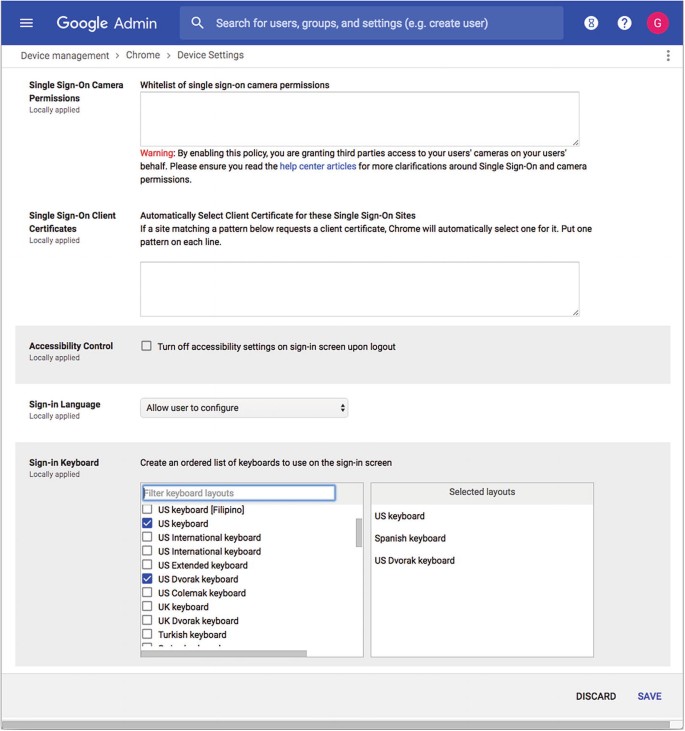Screen dimensions: 685x731
Task: Go to Chrome breadcrumb
Action: (143, 55)
